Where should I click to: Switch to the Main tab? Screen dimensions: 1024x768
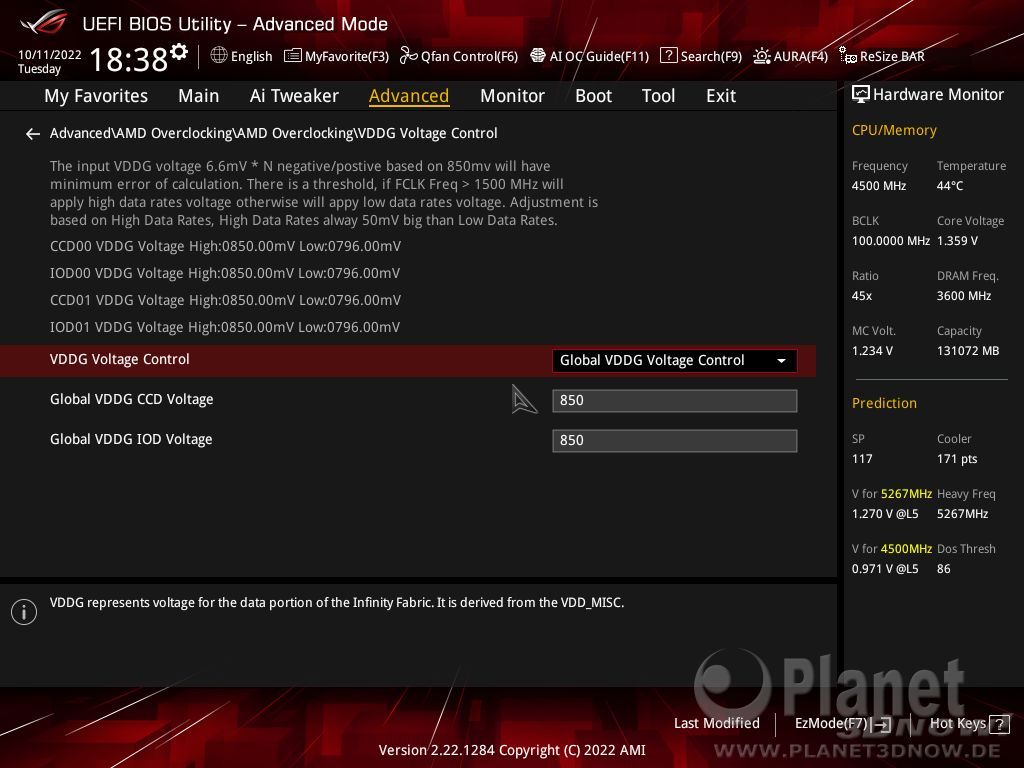199,96
